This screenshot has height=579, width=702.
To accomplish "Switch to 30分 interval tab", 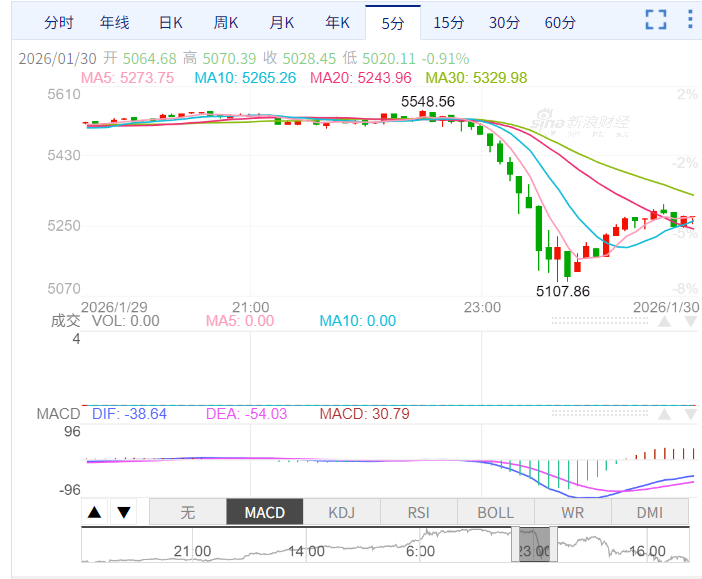I will point(505,22).
